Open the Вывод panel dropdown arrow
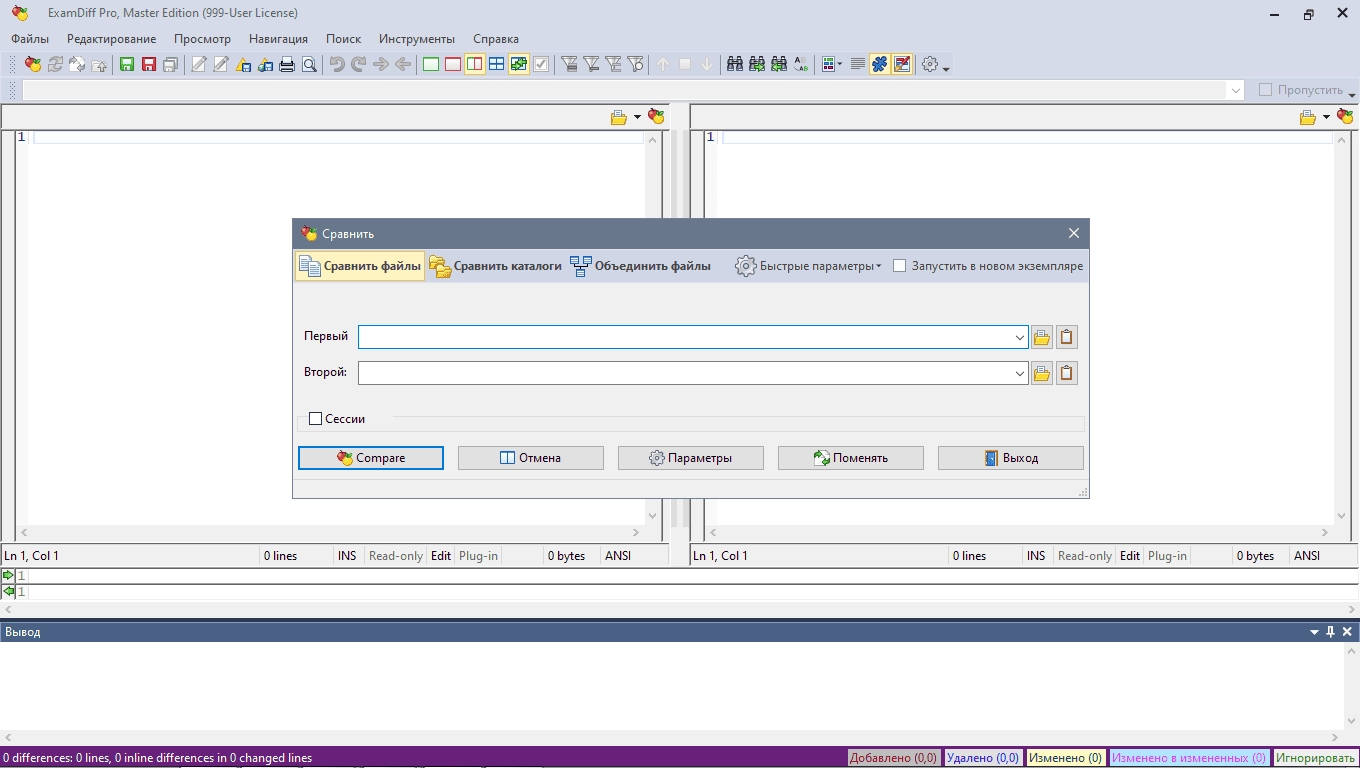1360x768 pixels. [x=1314, y=632]
